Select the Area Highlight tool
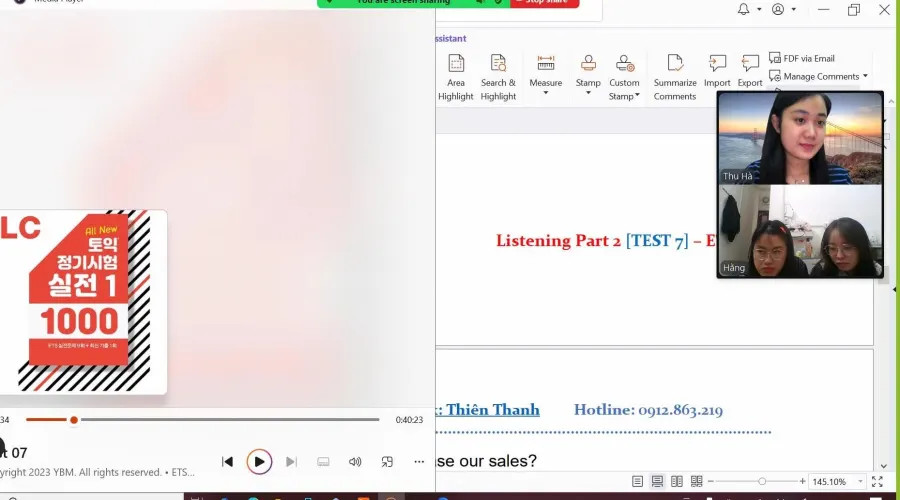The height and width of the screenshot is (500, 900). click(x=456, y=78)
